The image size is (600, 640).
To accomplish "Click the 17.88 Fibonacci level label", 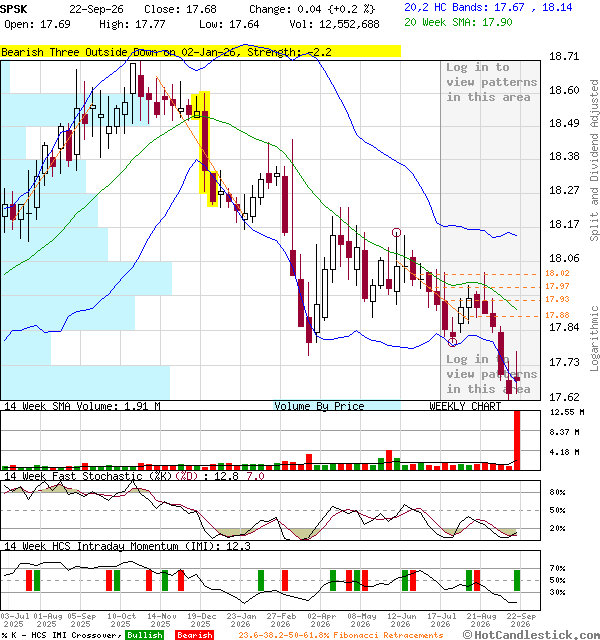I will point(557,315).
